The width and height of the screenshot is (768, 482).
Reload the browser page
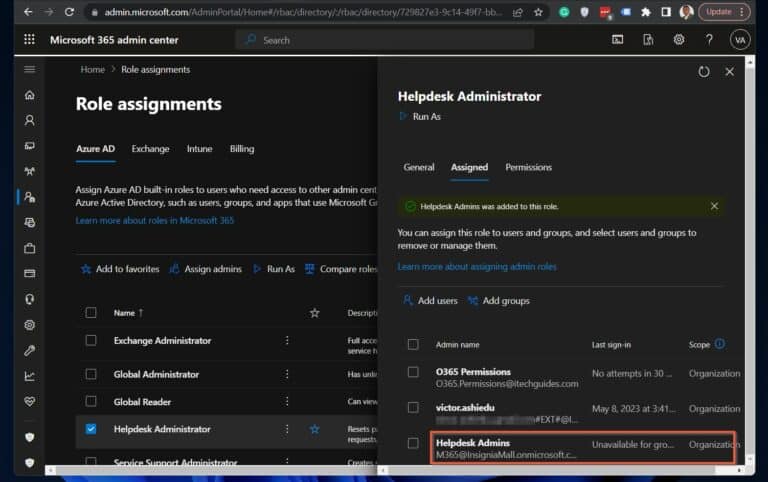(x=69, y=12)
